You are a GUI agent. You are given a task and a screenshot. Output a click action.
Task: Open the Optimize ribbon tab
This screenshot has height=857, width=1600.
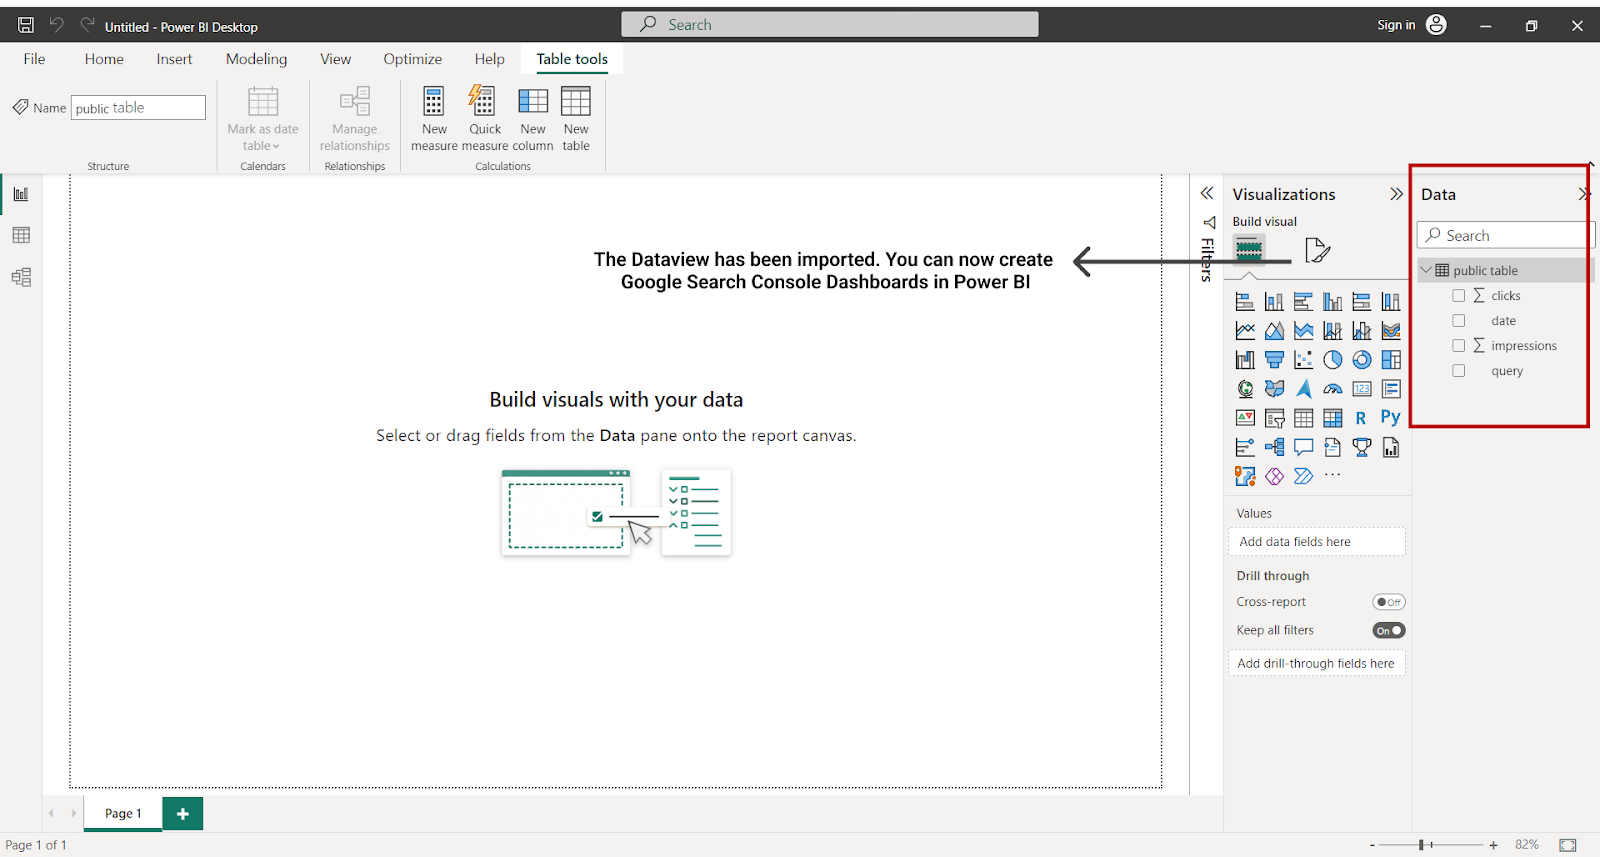[x=412, y=59]
